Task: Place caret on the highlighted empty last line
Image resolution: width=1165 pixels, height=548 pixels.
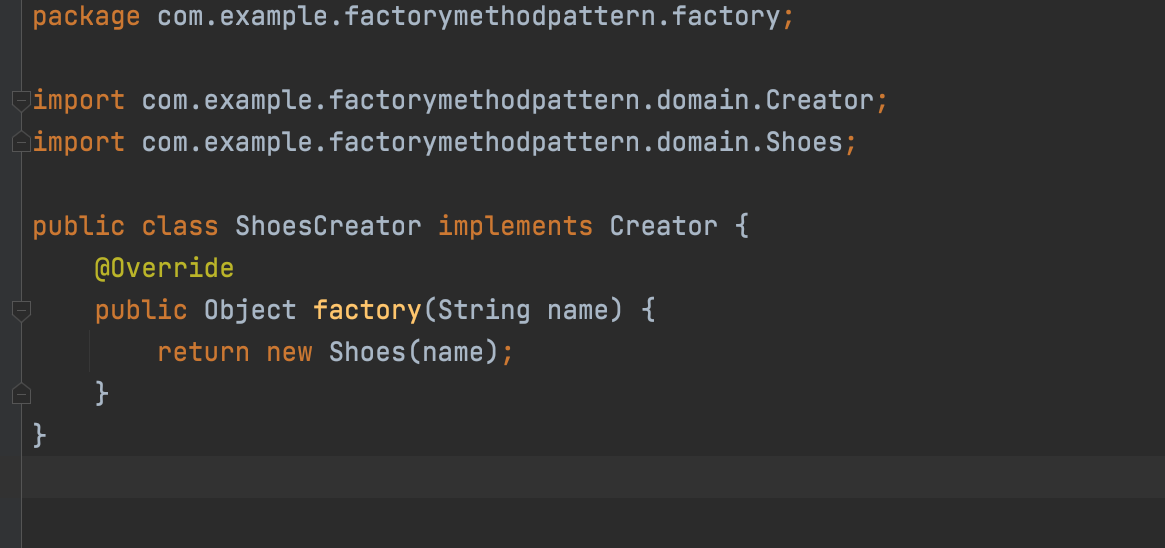Action: tap(593, 477)
